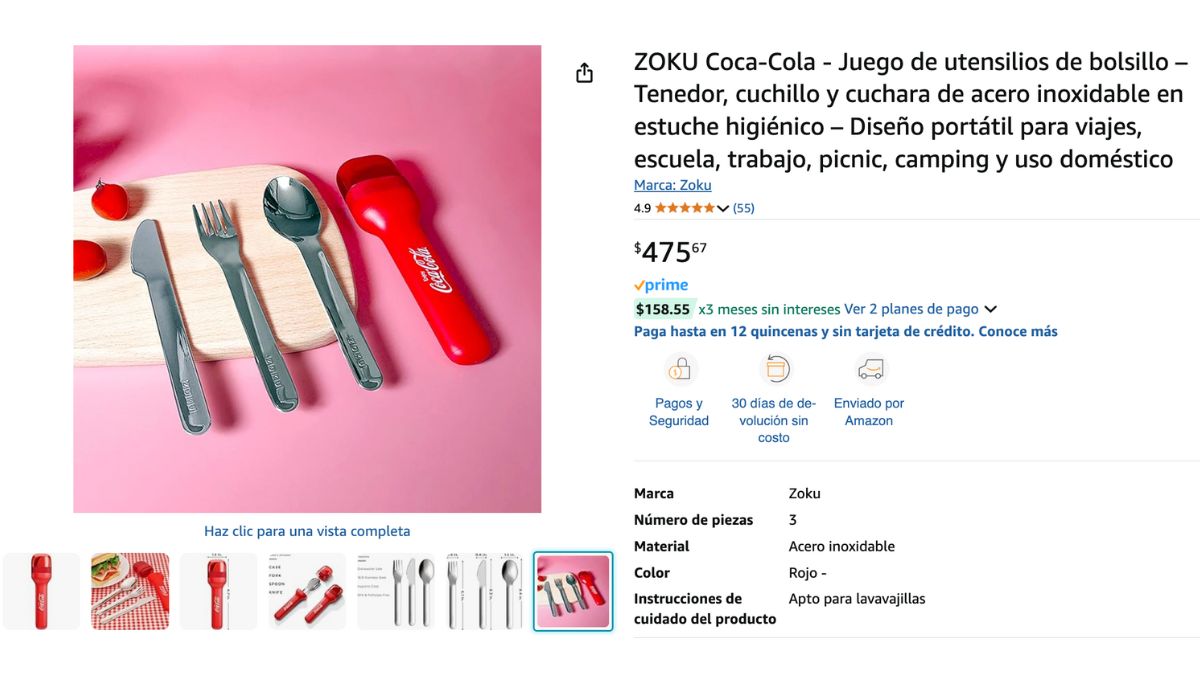Click the Pagos y Seguridad lock icon
1200x675 pixels.
[x=679, y=370]
